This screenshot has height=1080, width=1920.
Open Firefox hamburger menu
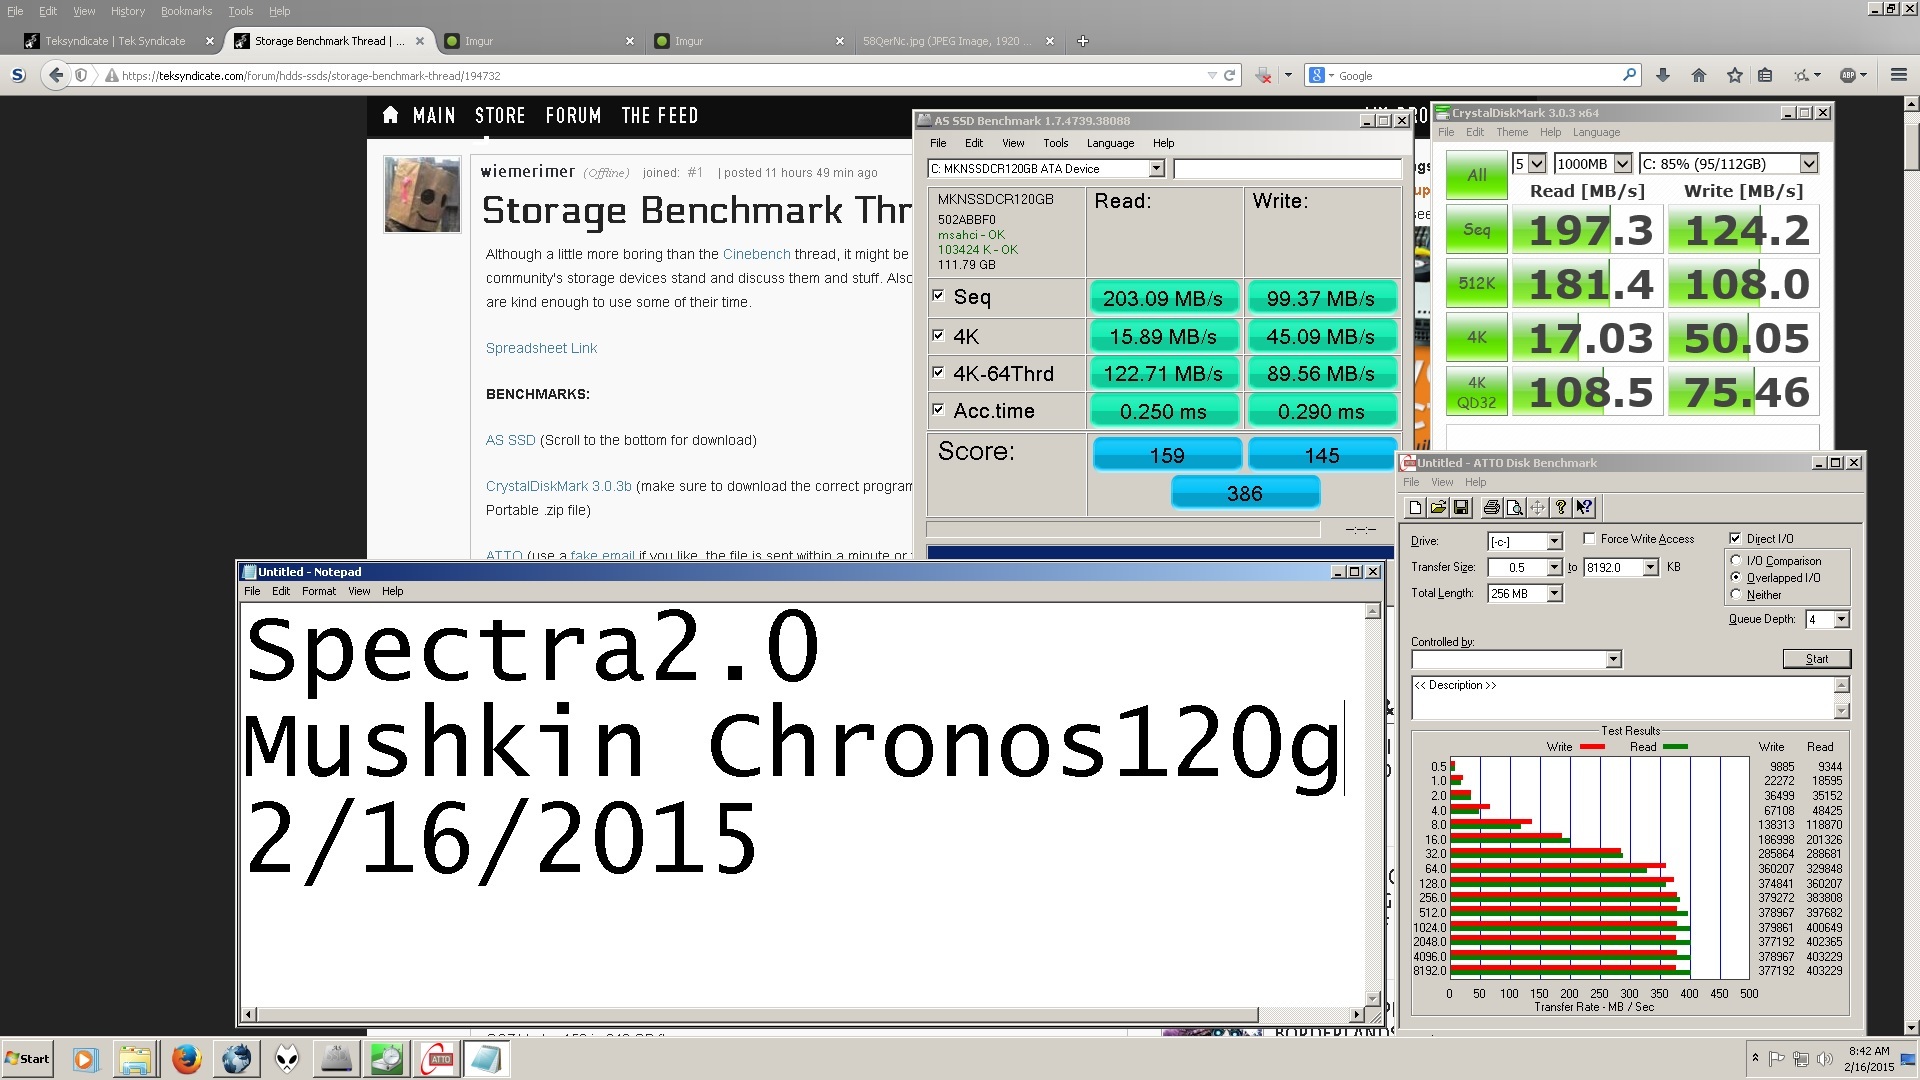tap(1898, 75)
